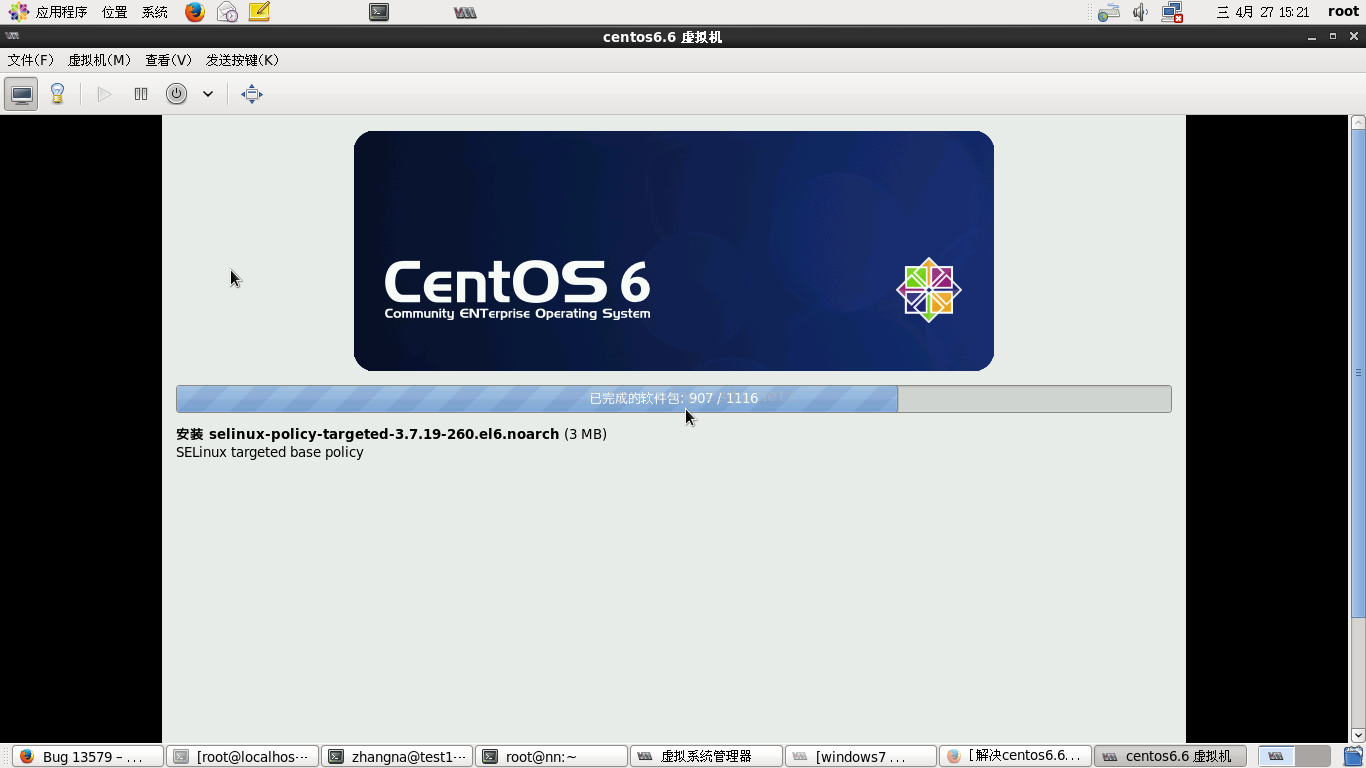
Task: Click the 'SELinux targeted base policy' text
Action: pyautogui.click(x=270, y=452)
